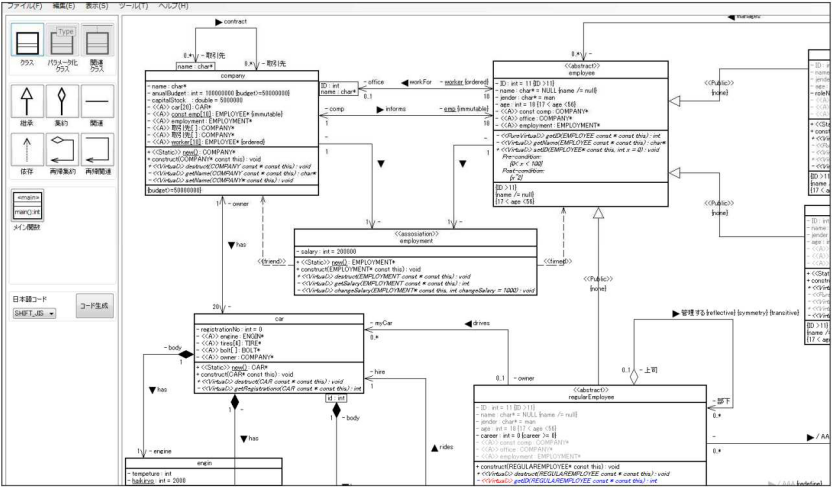Click the 'salary : int = 200000' attribute
This screenshot has height=488, width=832.
click(x=328, y=252)
